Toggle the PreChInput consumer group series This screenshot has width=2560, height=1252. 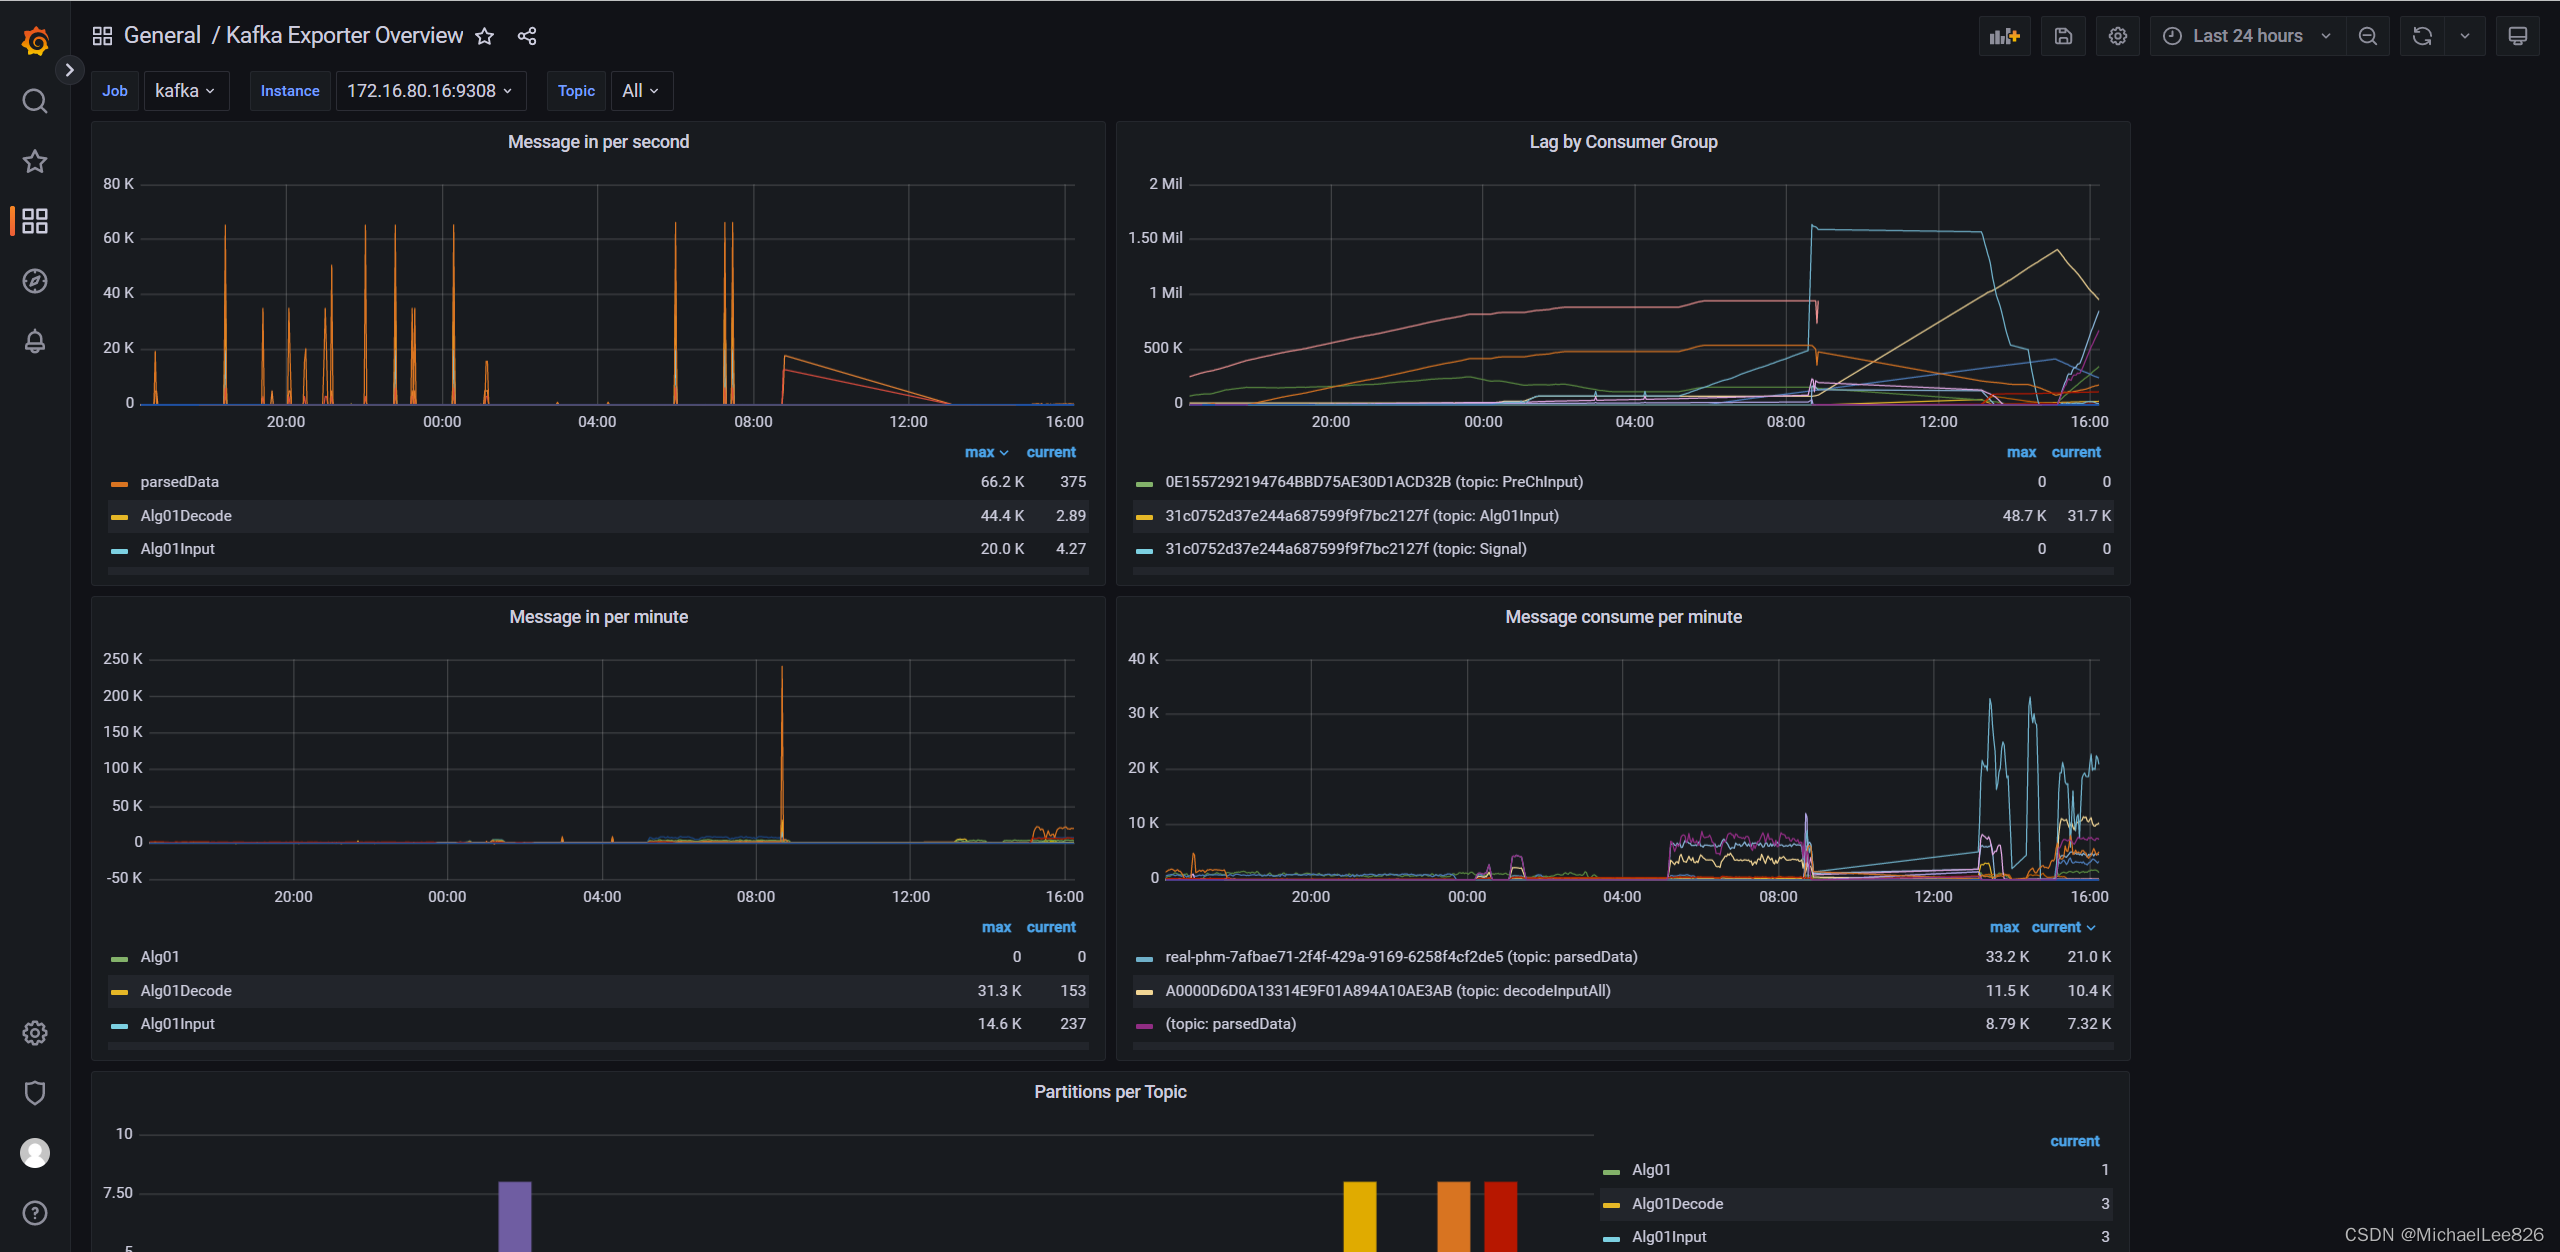[1374, 482]
